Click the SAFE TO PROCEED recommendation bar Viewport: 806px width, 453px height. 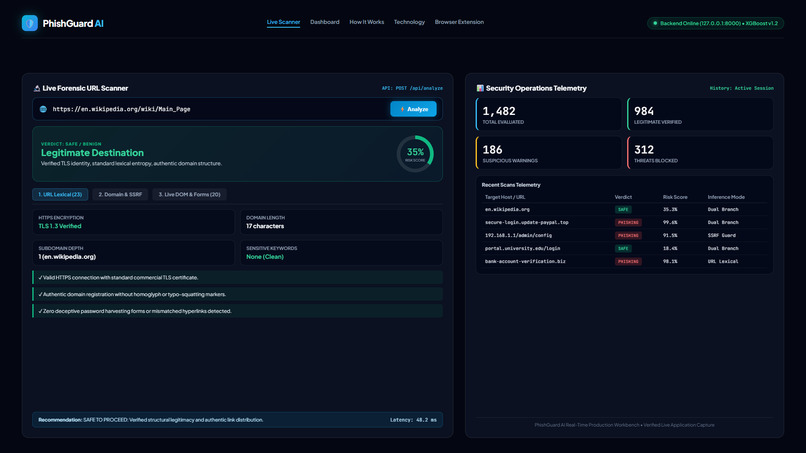coord(237,420)
